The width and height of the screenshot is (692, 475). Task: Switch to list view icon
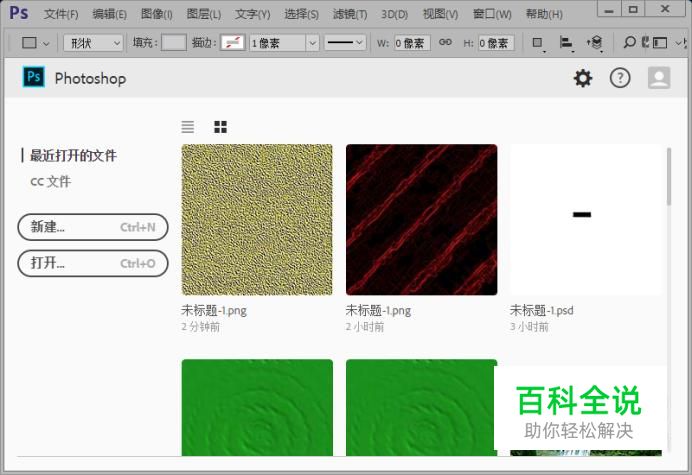click(x=188, y=127)
